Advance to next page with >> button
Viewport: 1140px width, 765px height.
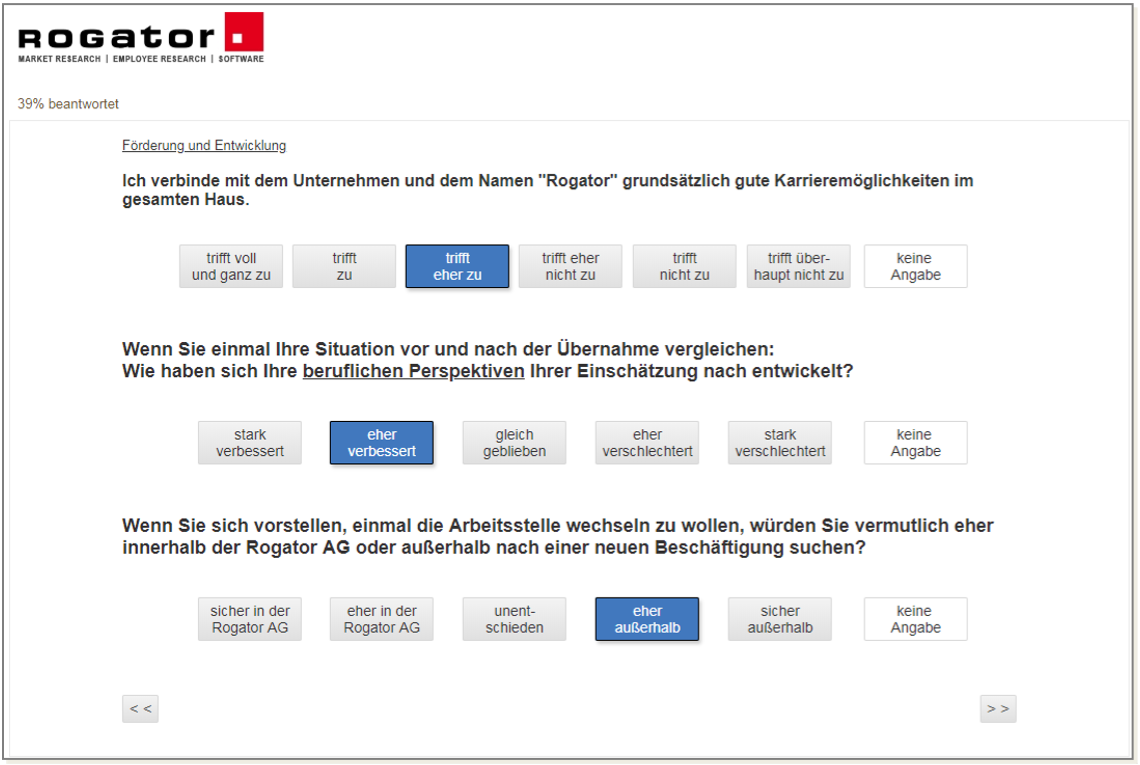click(997, 708)
